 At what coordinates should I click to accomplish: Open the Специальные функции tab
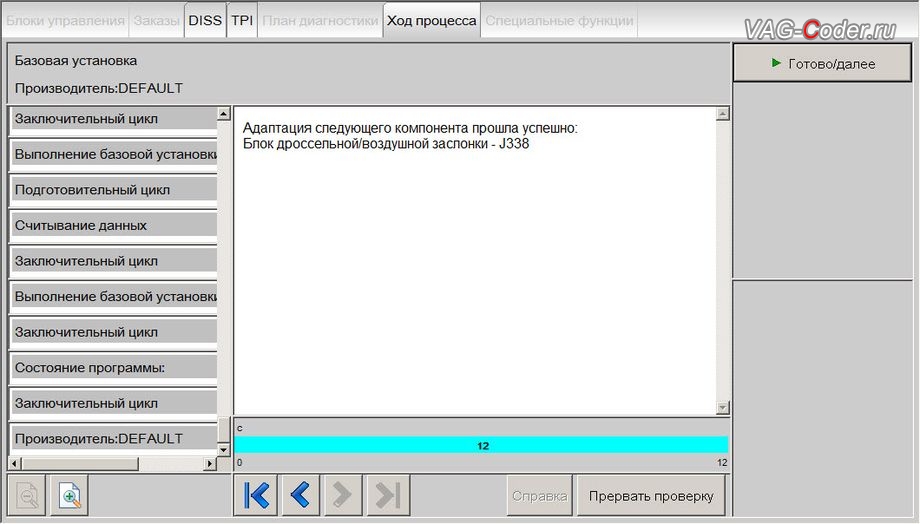[559, 21]
